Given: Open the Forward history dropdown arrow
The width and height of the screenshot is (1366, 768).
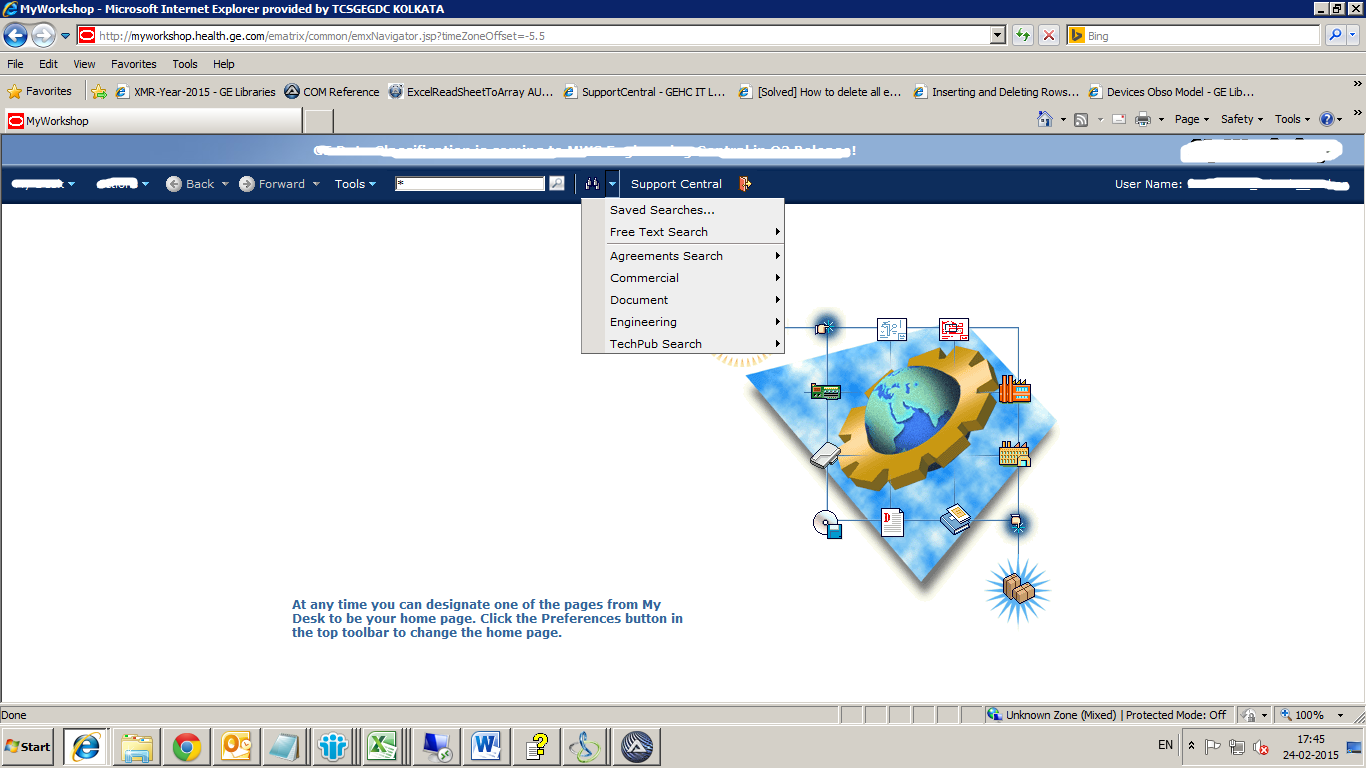Looking at the screenshot, I should pos(316,184).
